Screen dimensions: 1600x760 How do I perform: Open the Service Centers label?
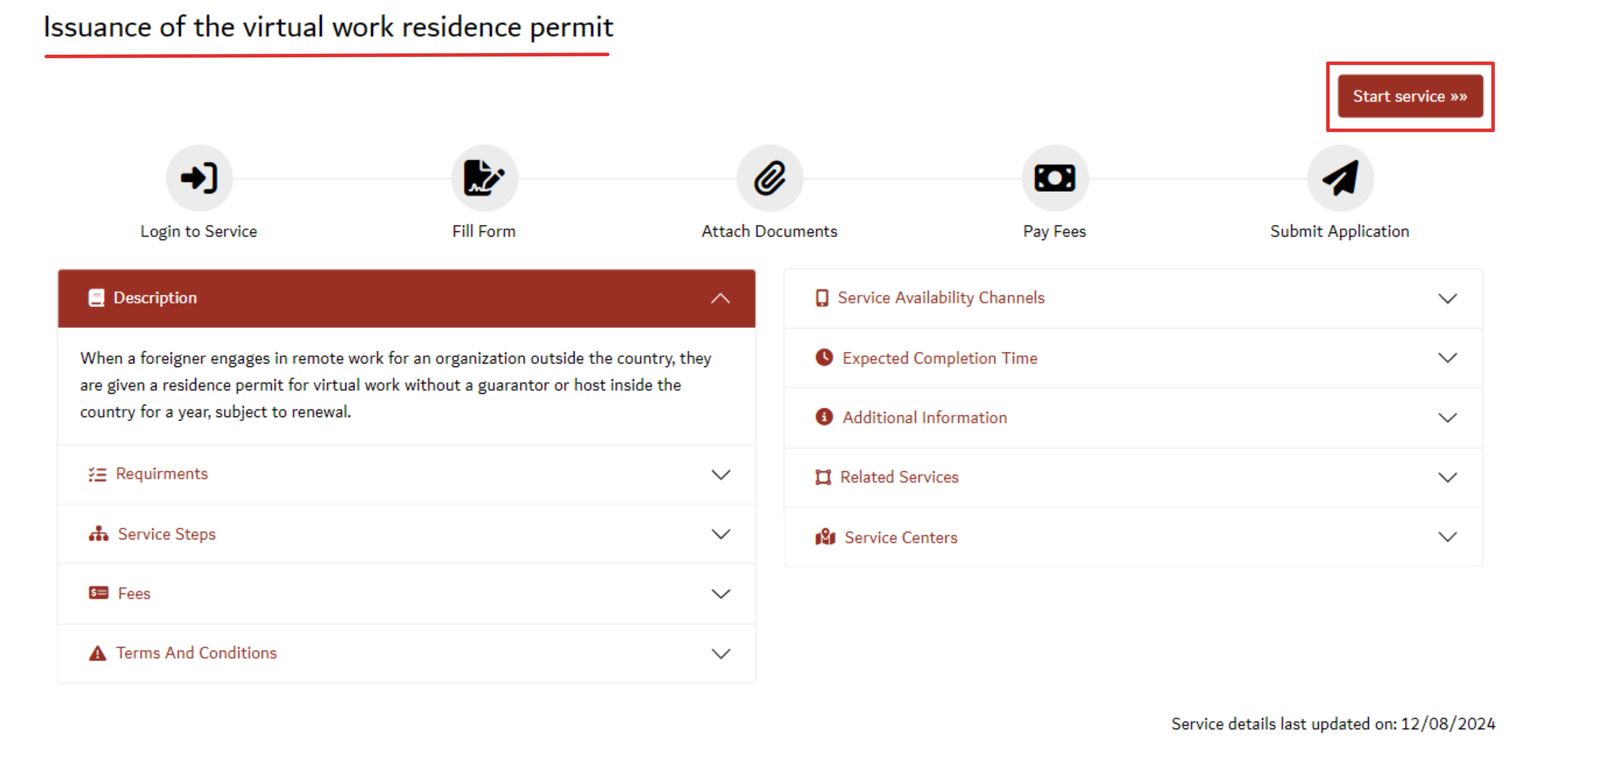[x=901, y=537]
